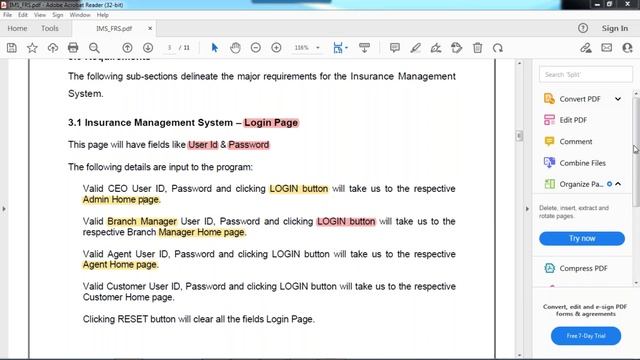
Task: Click the stamp tool icon
Action: 457,48
